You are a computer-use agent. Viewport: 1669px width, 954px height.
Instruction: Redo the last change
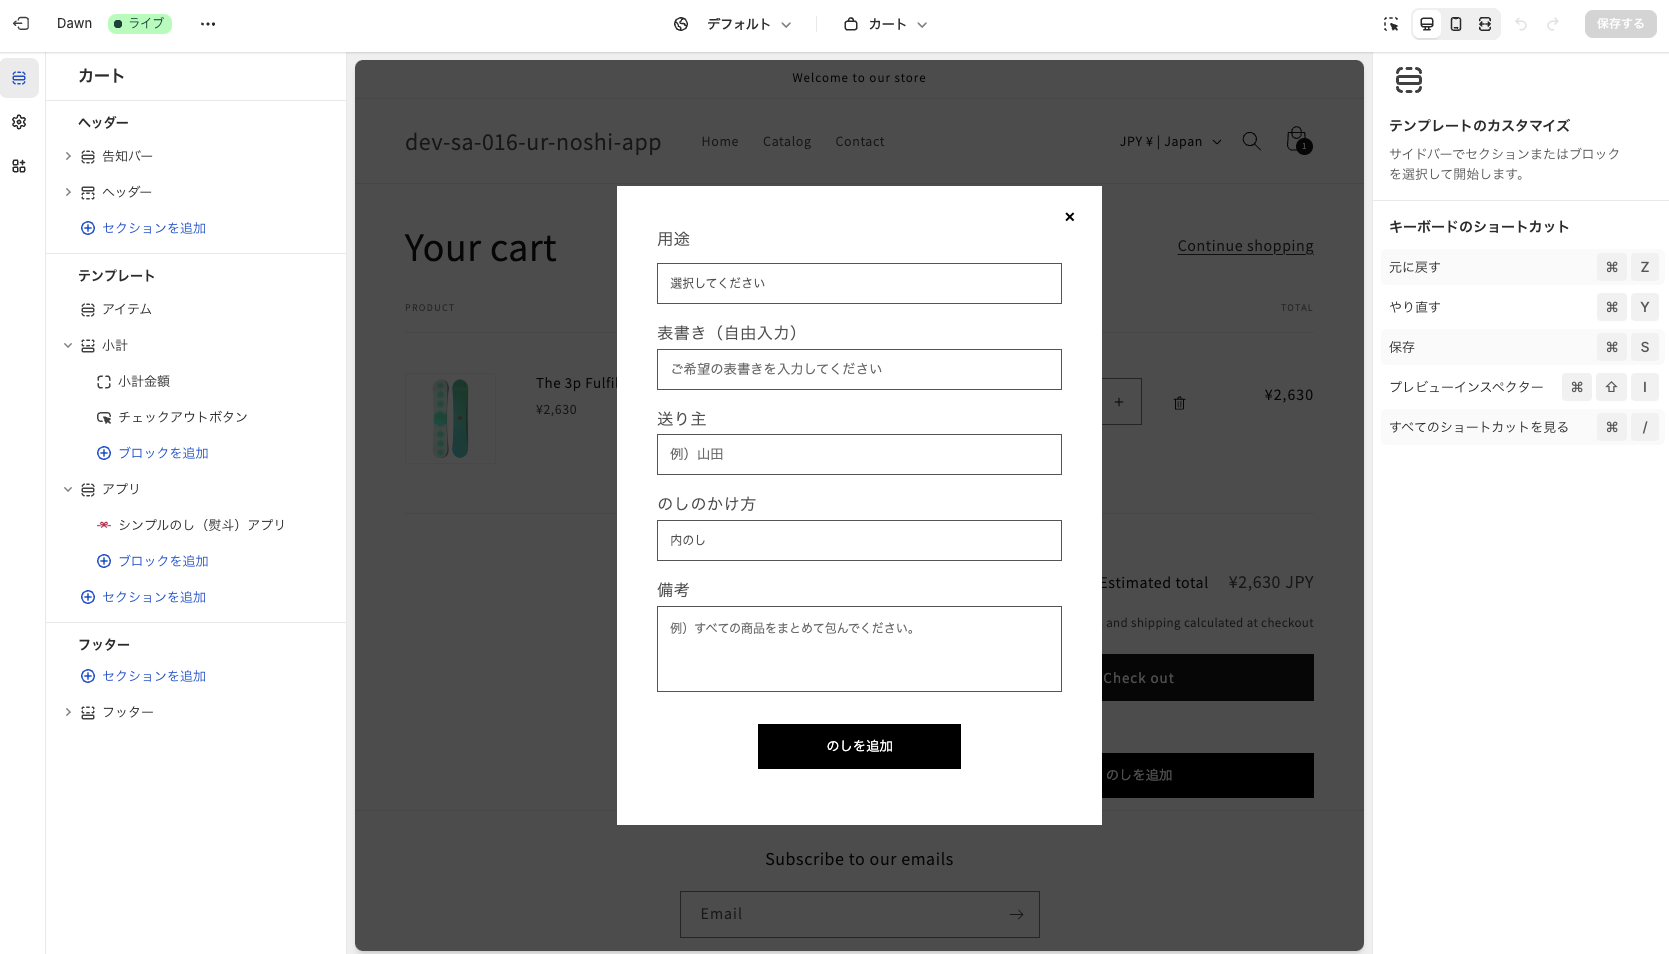pyautogui.click(x=1552, y=23)
